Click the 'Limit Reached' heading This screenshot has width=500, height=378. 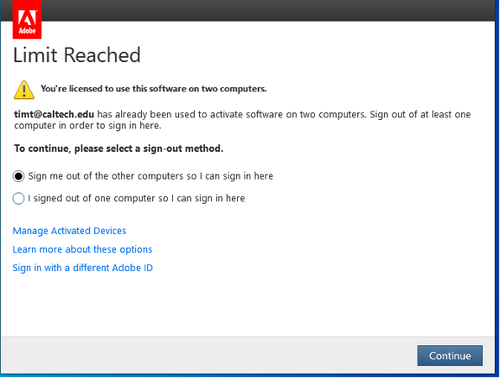[x=77, y=55]
